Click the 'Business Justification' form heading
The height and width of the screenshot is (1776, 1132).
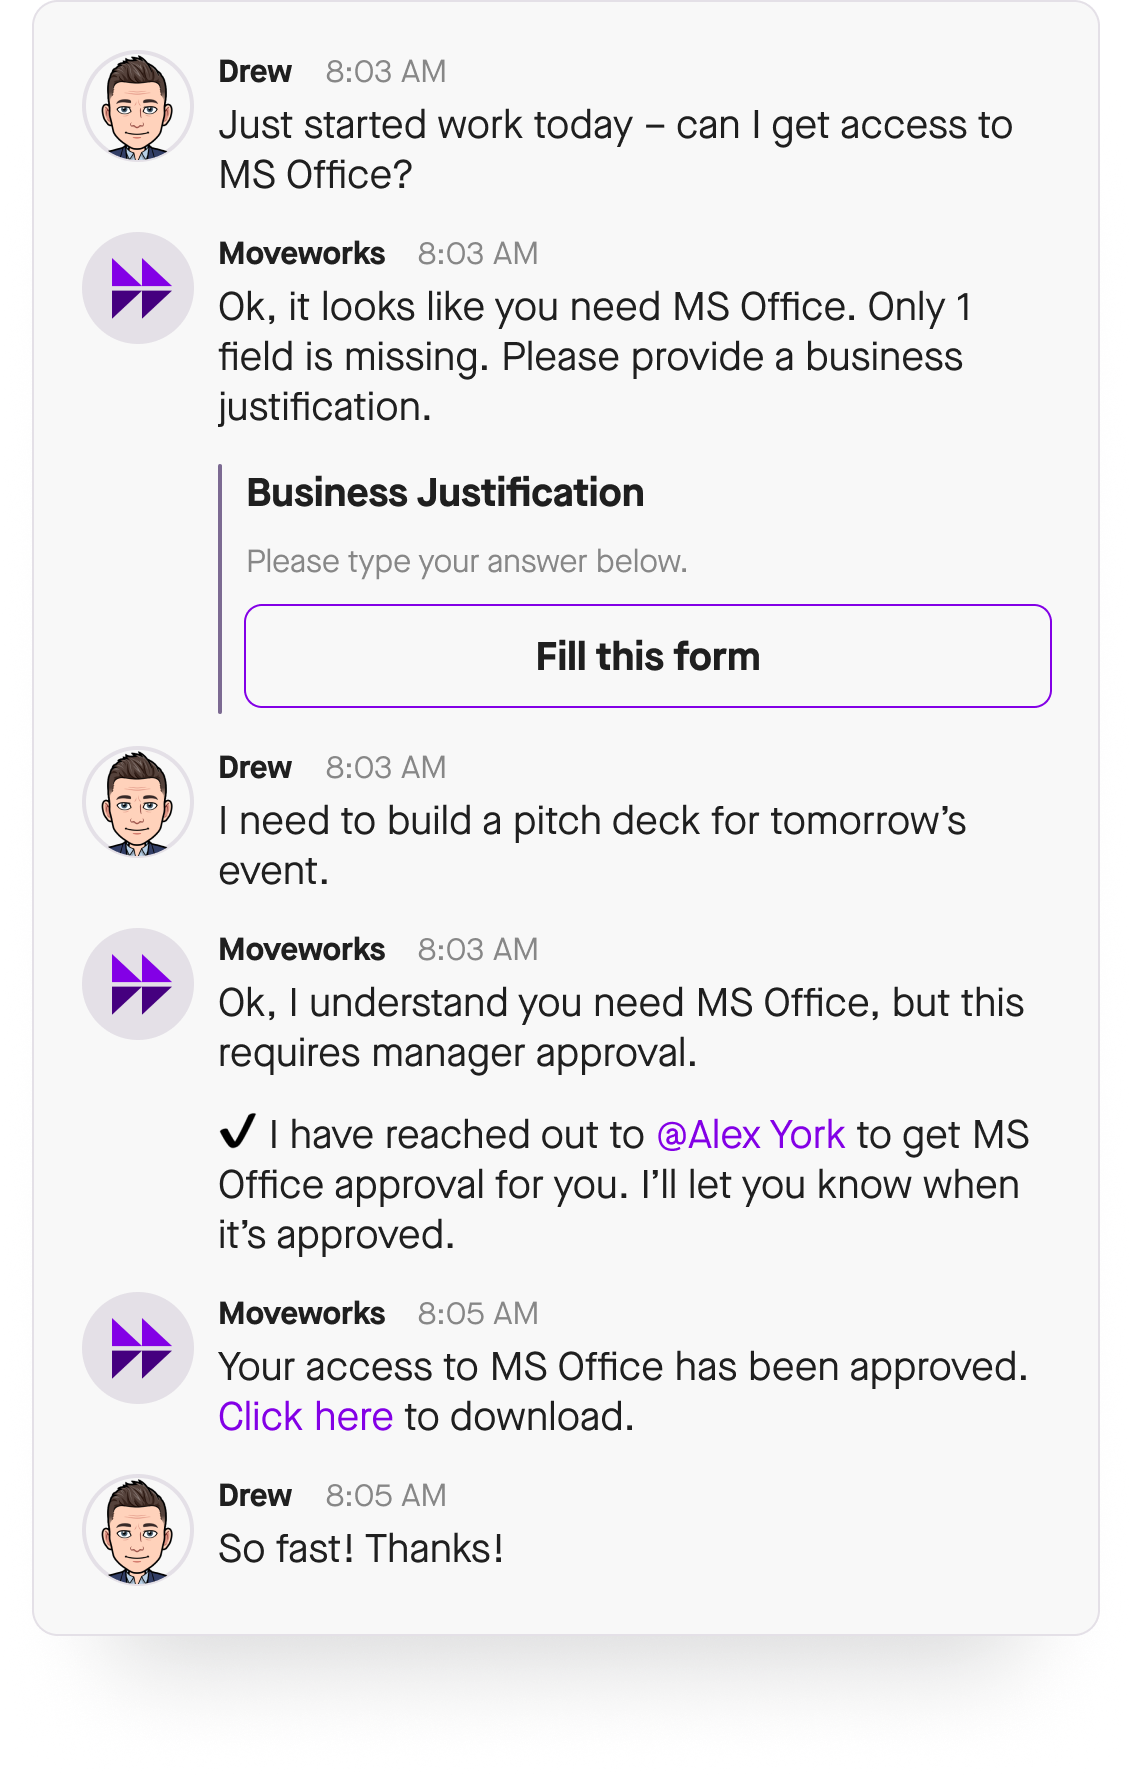click(x=445, y=492)
